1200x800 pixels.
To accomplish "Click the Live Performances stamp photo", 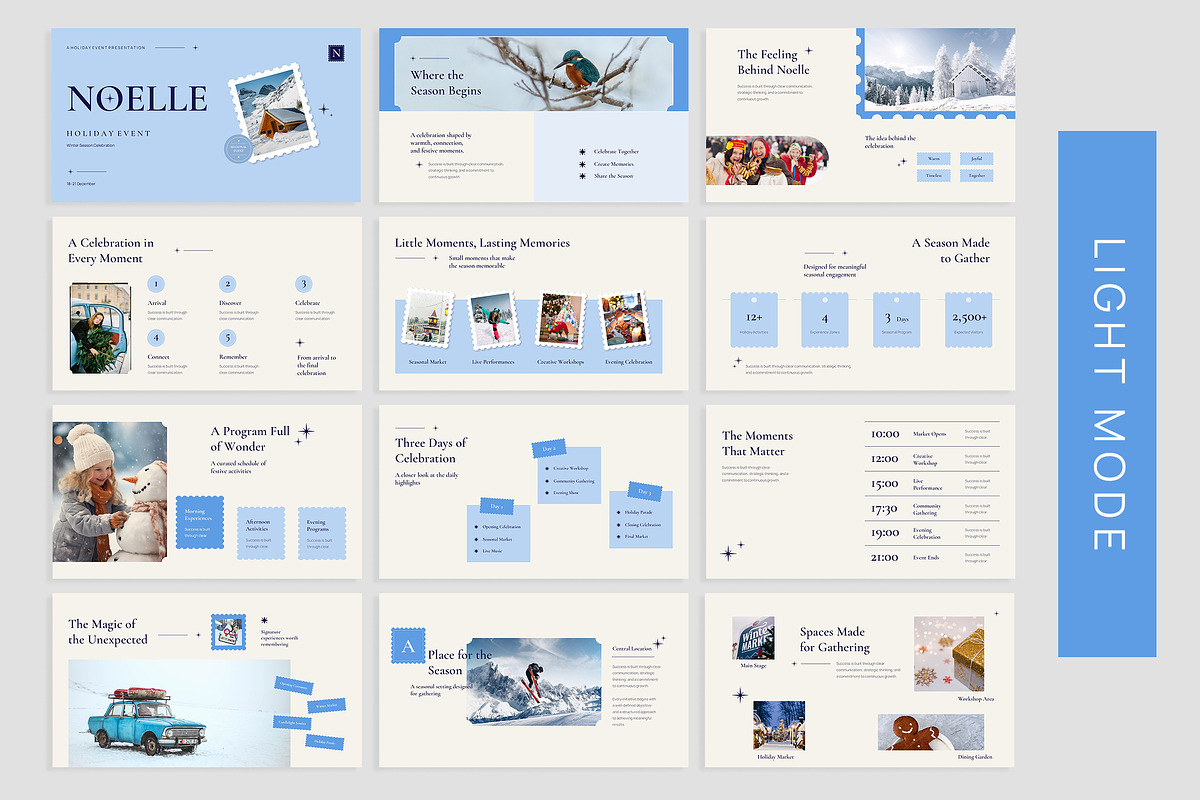I will coord(493,320).
